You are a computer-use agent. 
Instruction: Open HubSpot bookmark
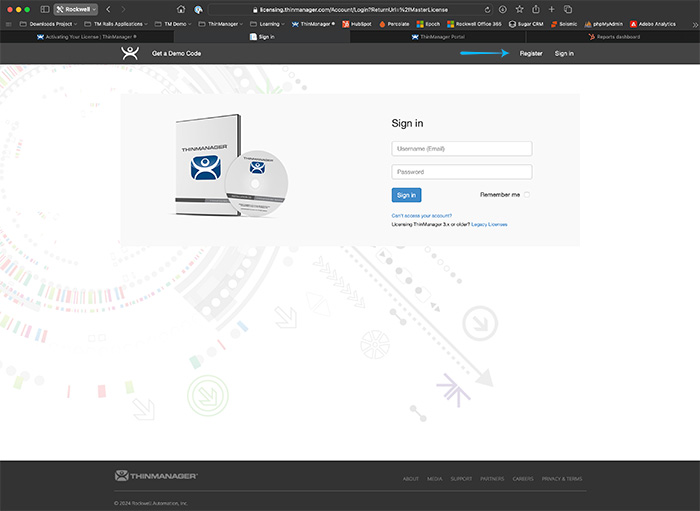[356, 24]
